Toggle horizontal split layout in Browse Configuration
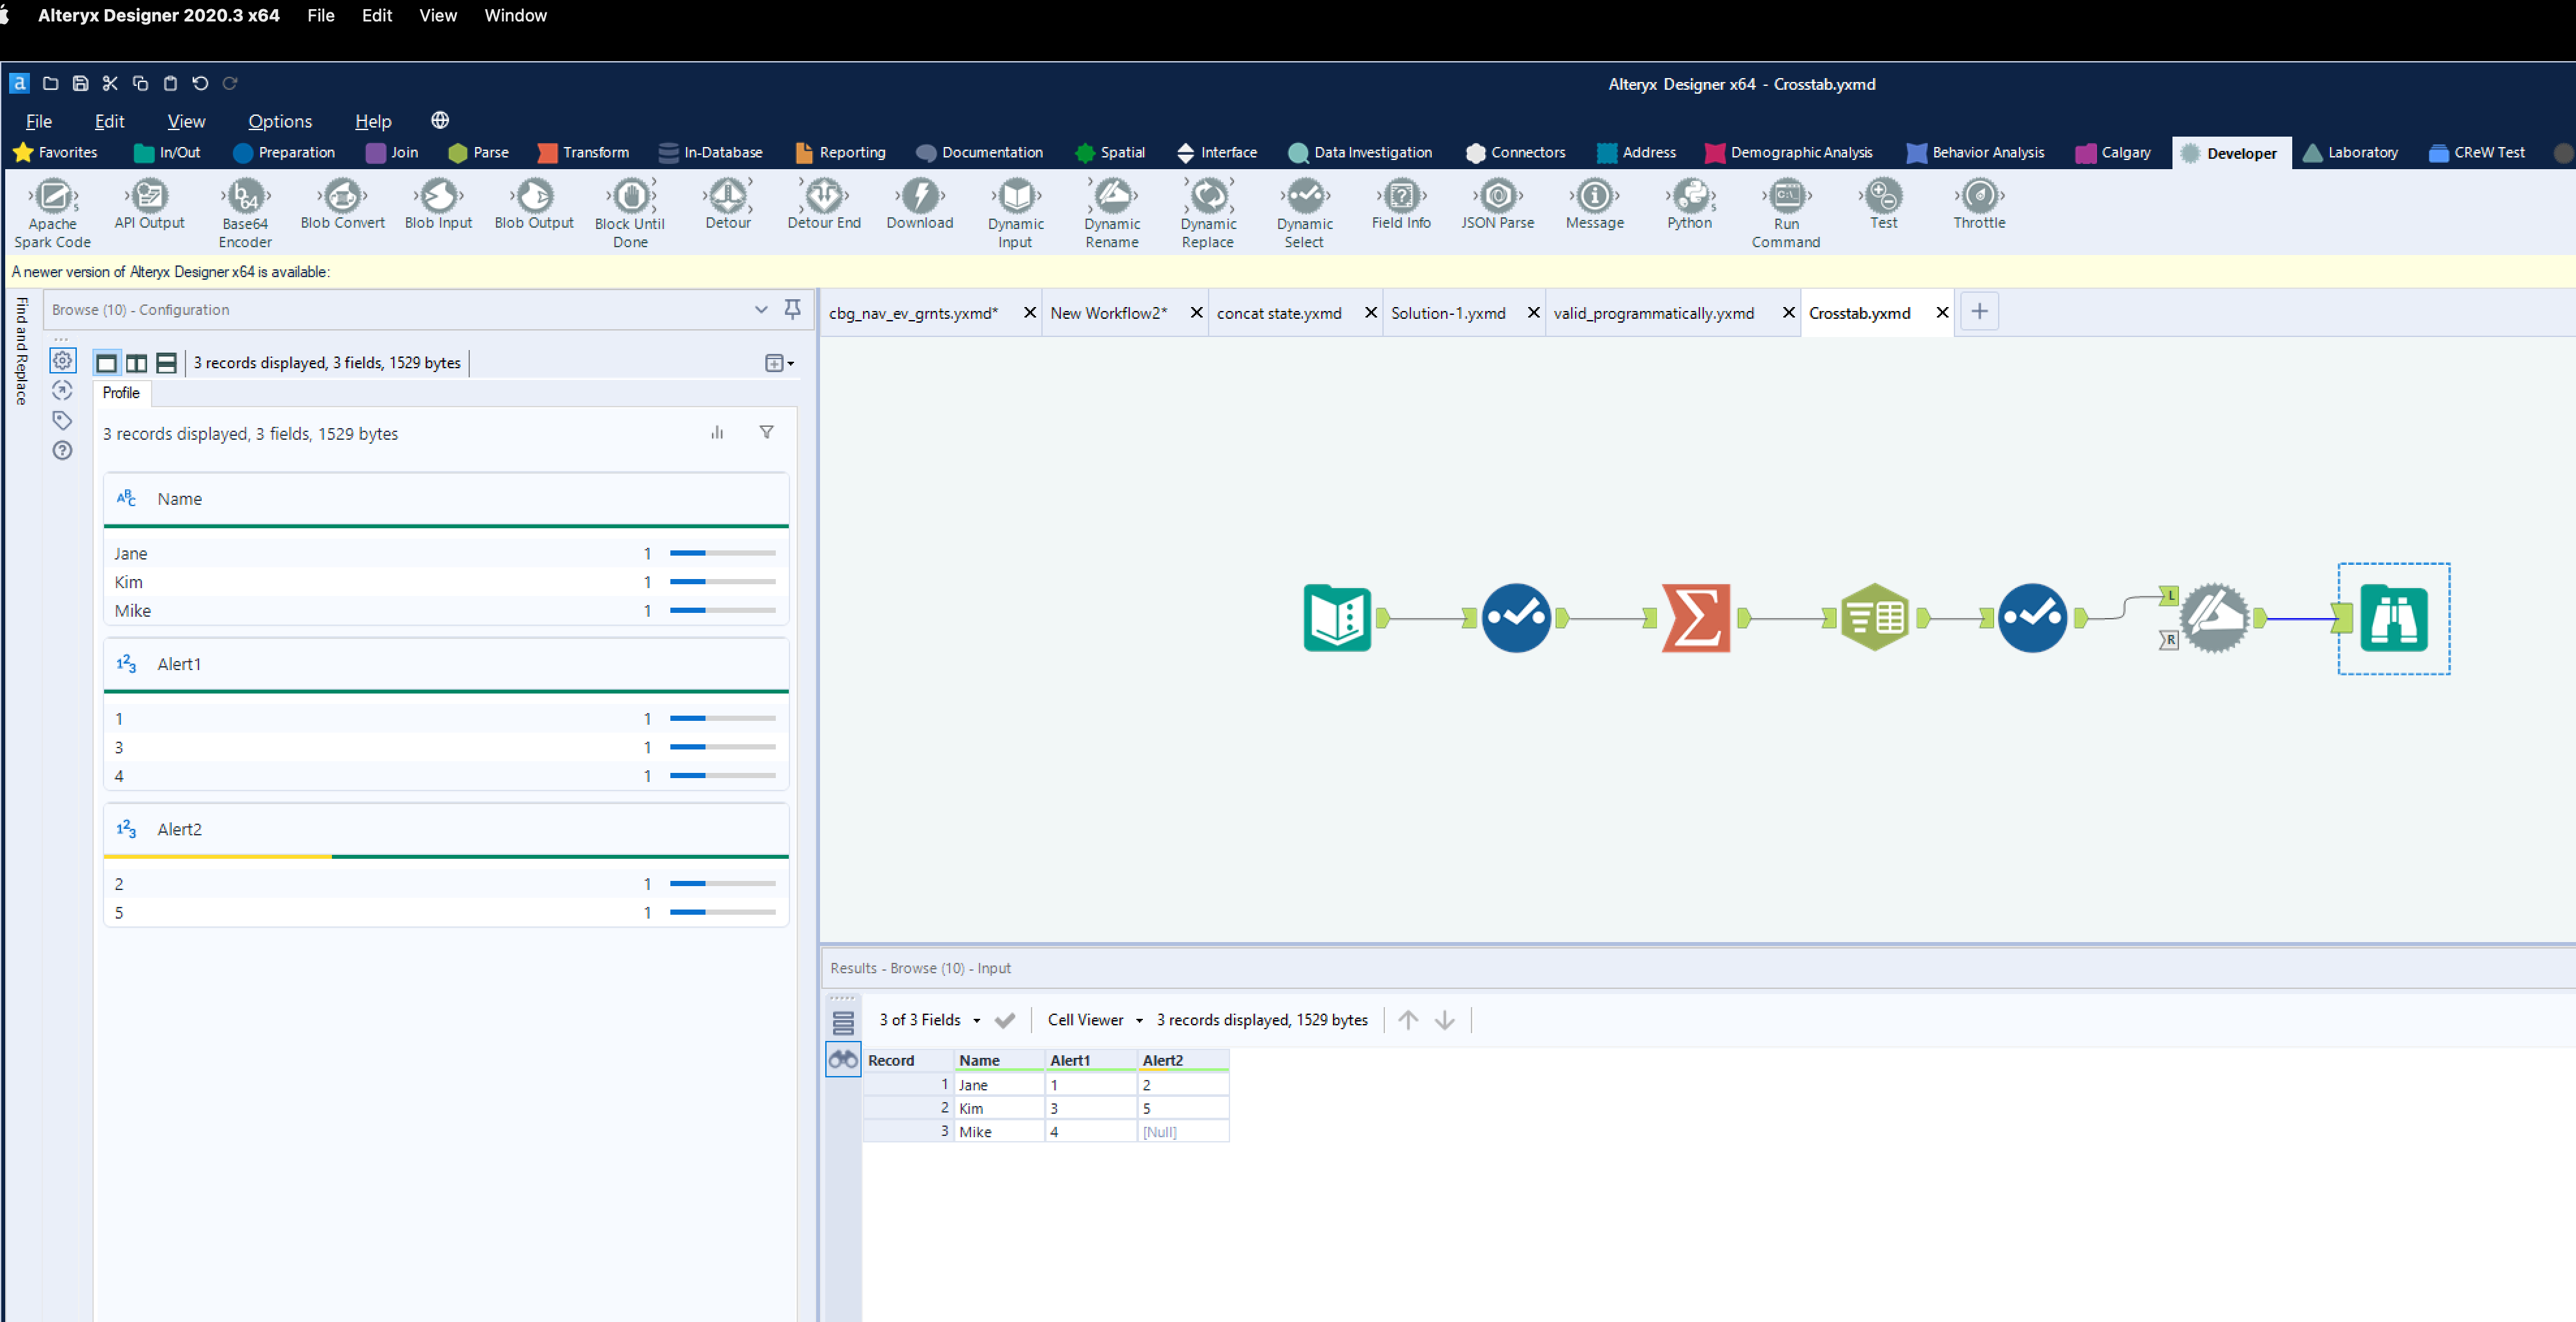This screenshot has width=2576, height=1322. [166, 362]
